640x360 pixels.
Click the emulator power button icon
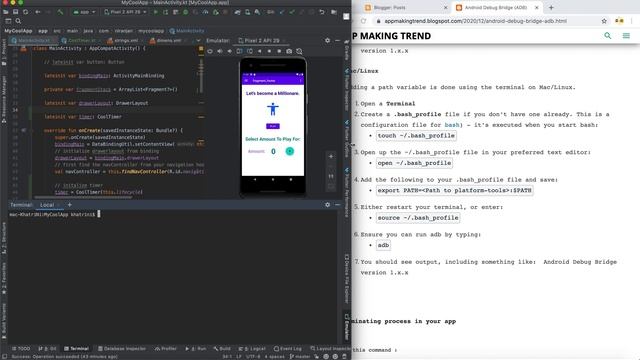pyautogui.click(x=210, y=51)
